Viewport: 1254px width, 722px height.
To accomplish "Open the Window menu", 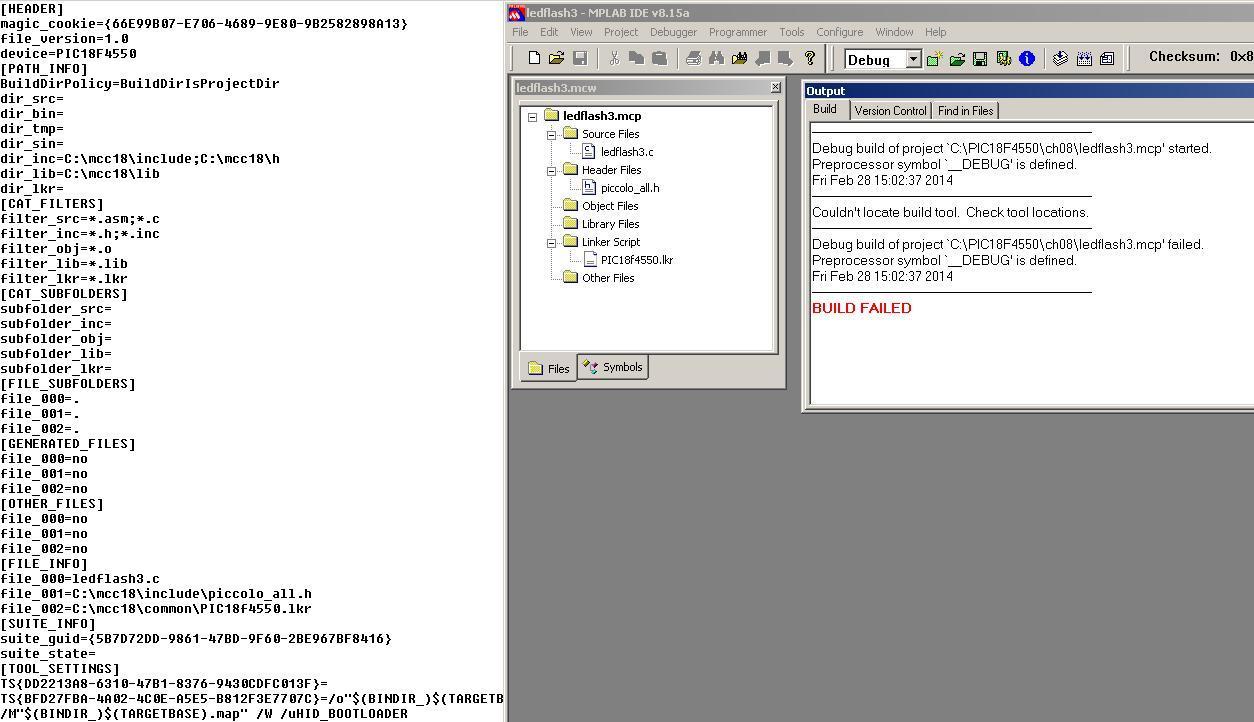I will click(894, 32).
